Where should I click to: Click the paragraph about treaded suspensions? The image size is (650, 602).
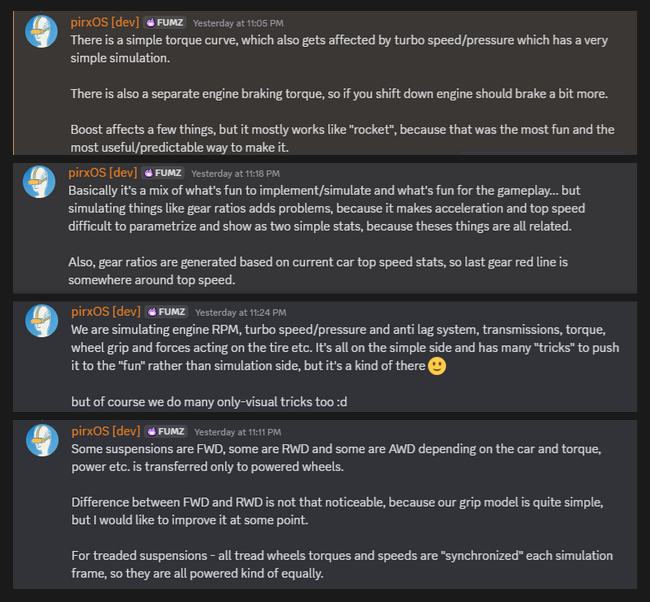[x=340, y=564]
